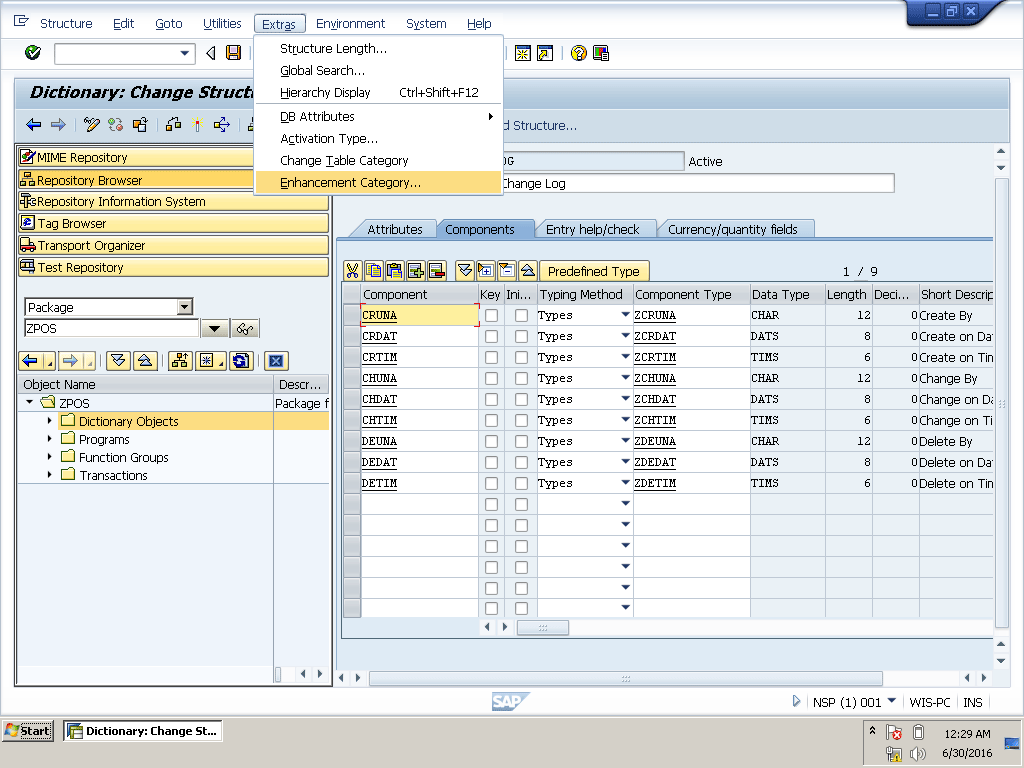This screenshot has height=768, width=1024.
Task: Expand the Dictionary Objects tree node
Action: click(50, 421)
